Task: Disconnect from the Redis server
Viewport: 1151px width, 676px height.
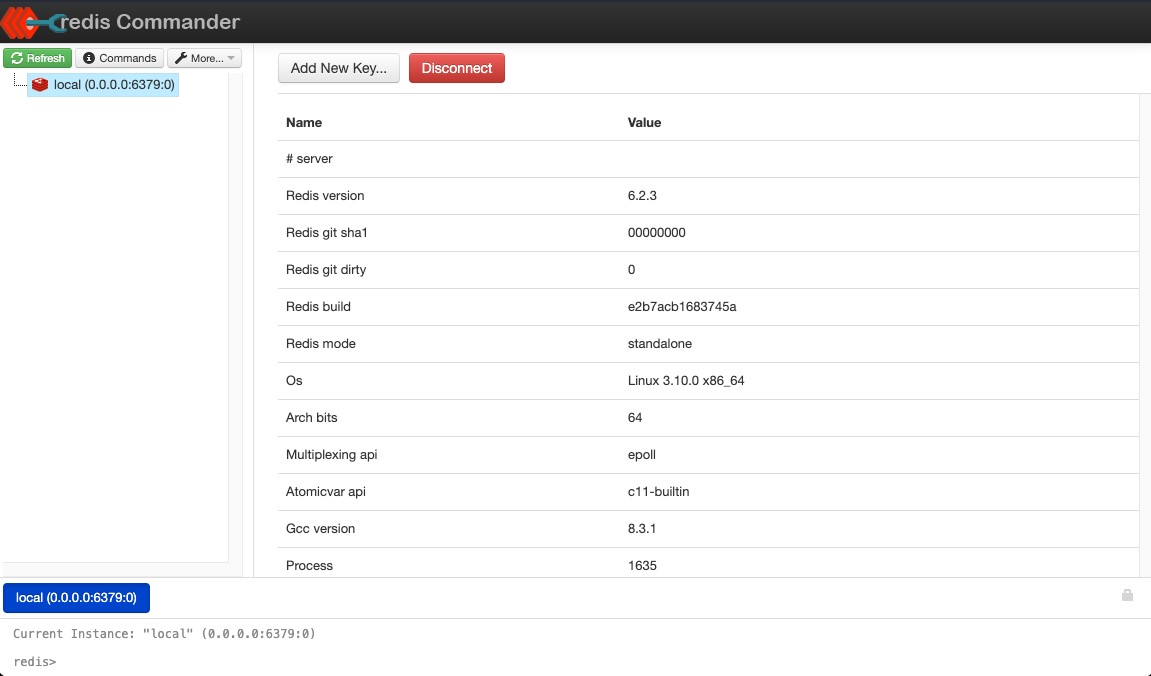Action: click(x=457, y=68)
